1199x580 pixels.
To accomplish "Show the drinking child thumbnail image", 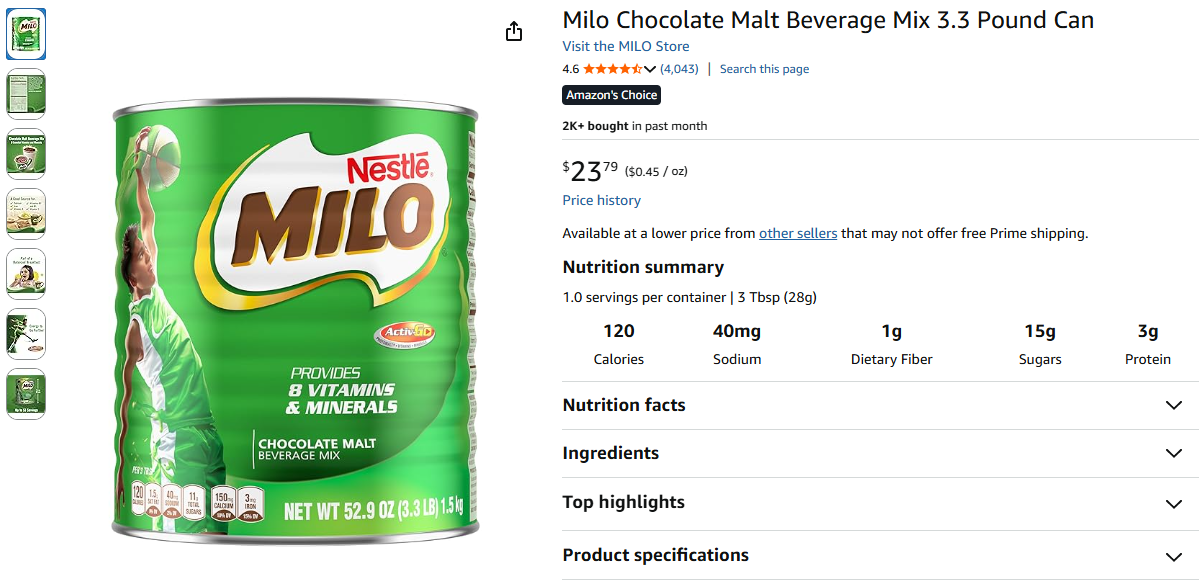I will [x=26, y=274].
